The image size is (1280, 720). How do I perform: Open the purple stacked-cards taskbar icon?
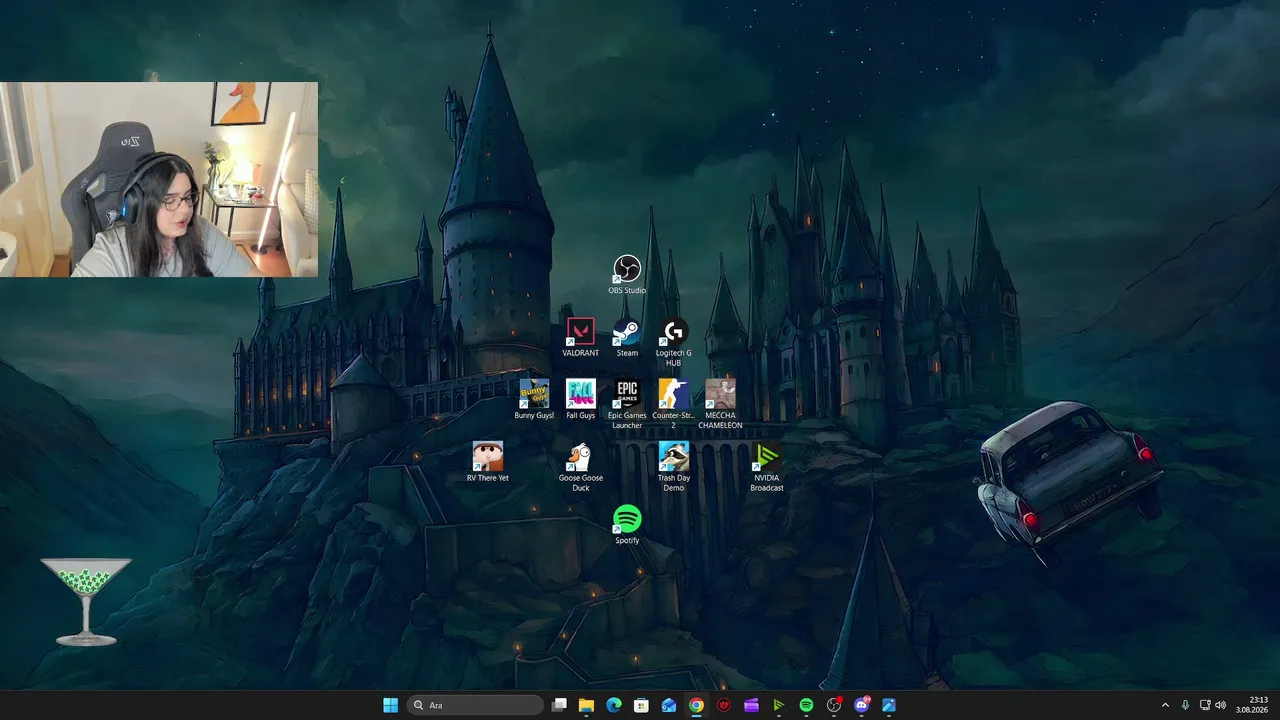(751, 705)
